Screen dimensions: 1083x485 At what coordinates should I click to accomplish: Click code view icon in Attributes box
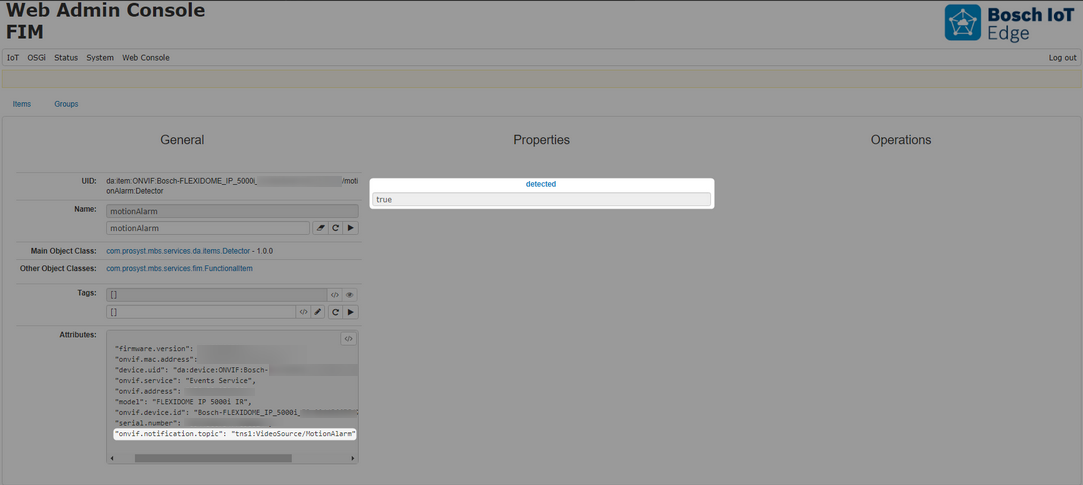click(x=349, y=339)
